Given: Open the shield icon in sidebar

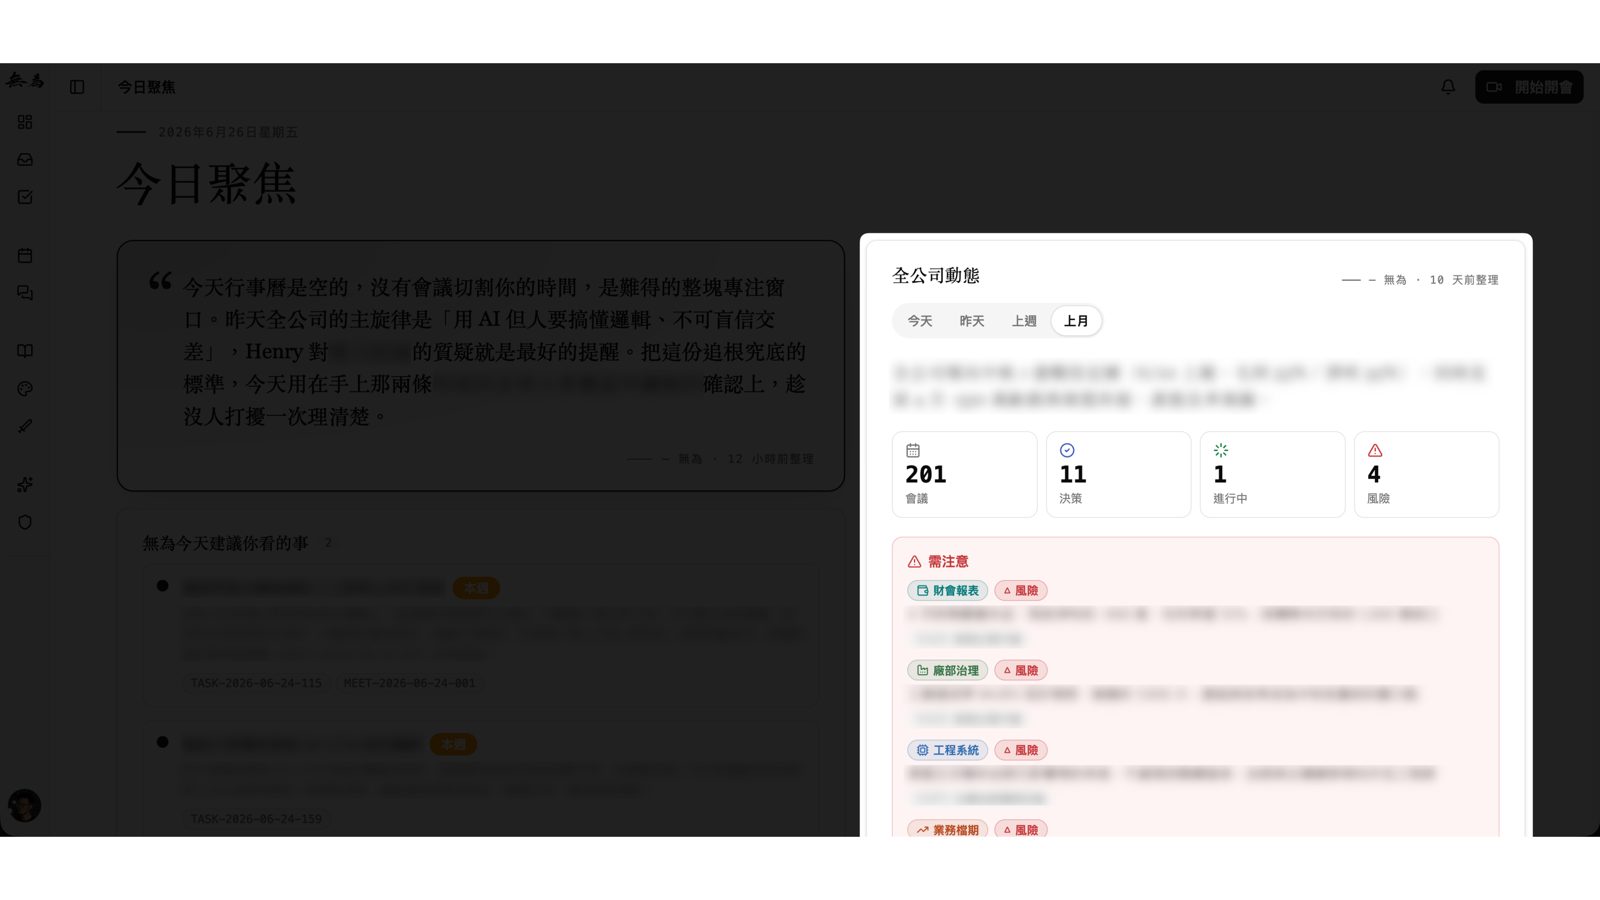Looking at the screenshot, I should click(x=25, y=522).
